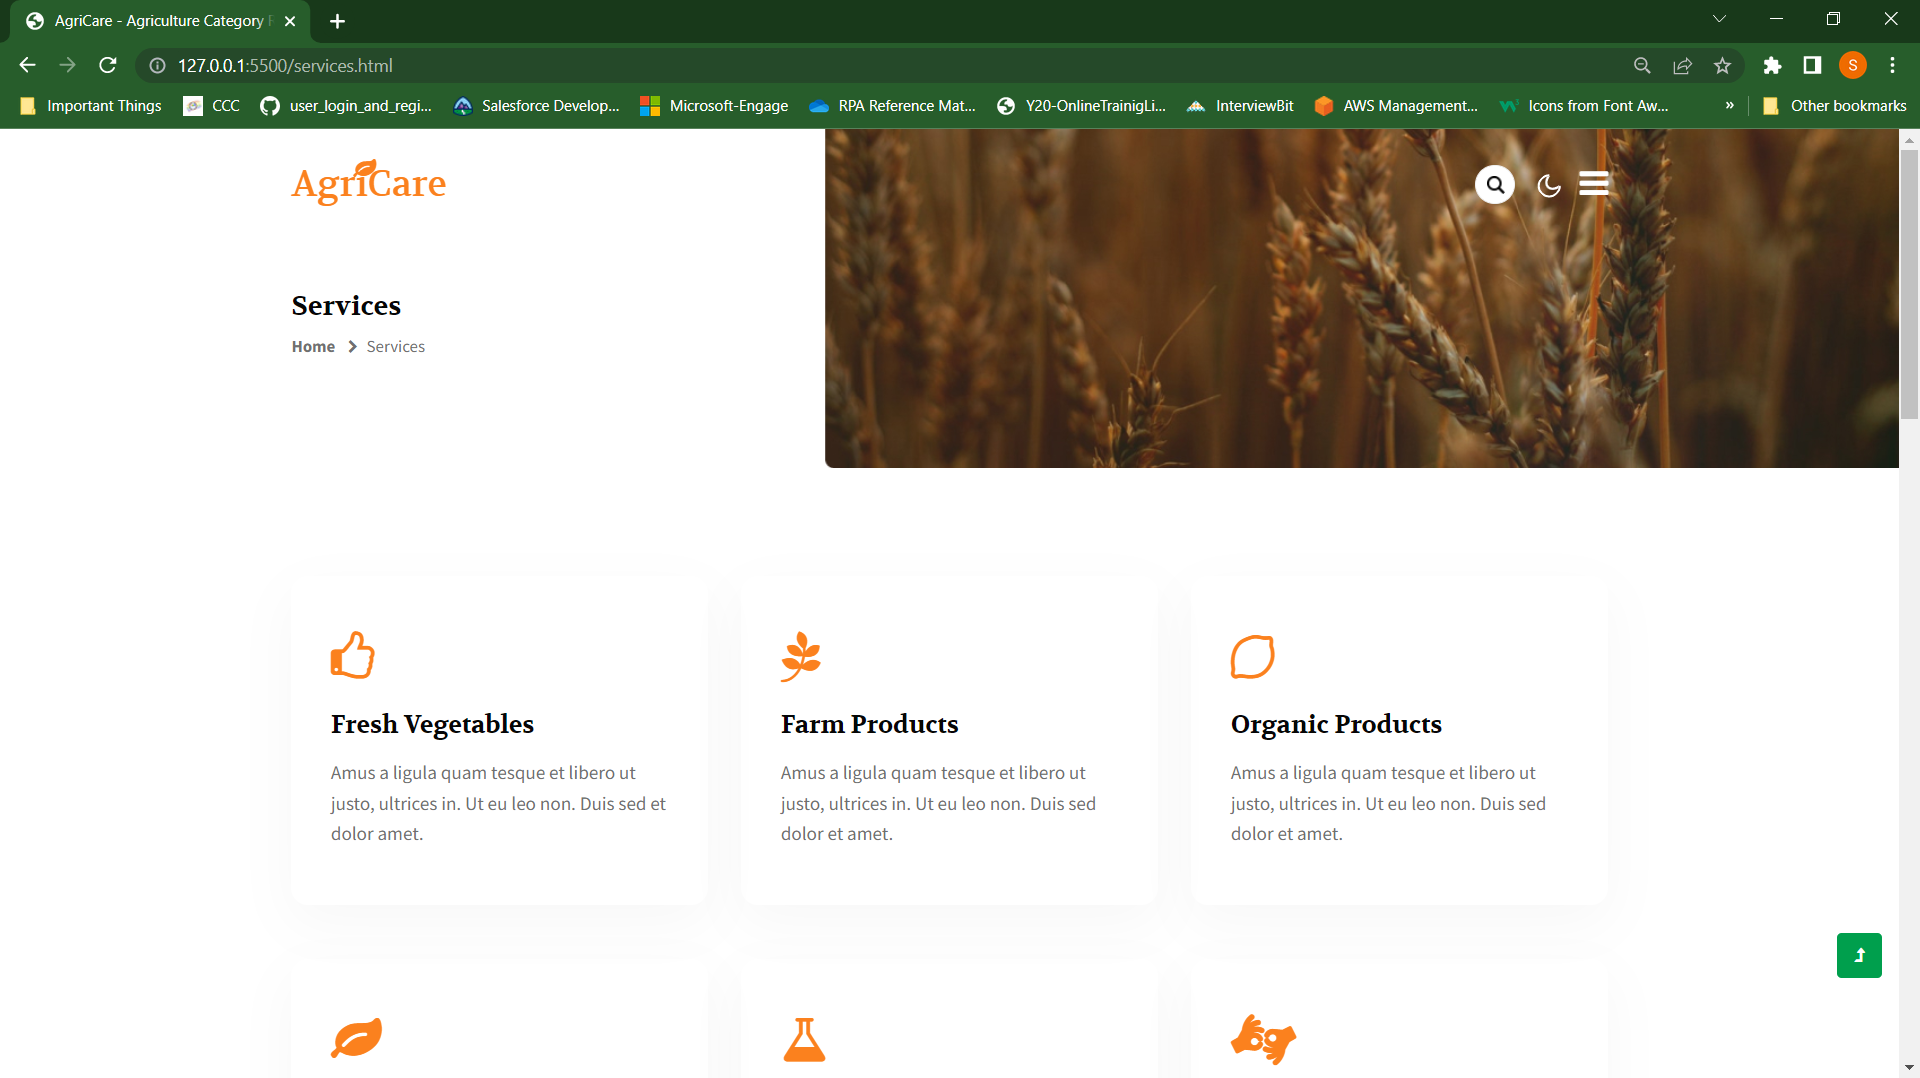Bookmark this page using the star icon

[x=1722, y=65]
